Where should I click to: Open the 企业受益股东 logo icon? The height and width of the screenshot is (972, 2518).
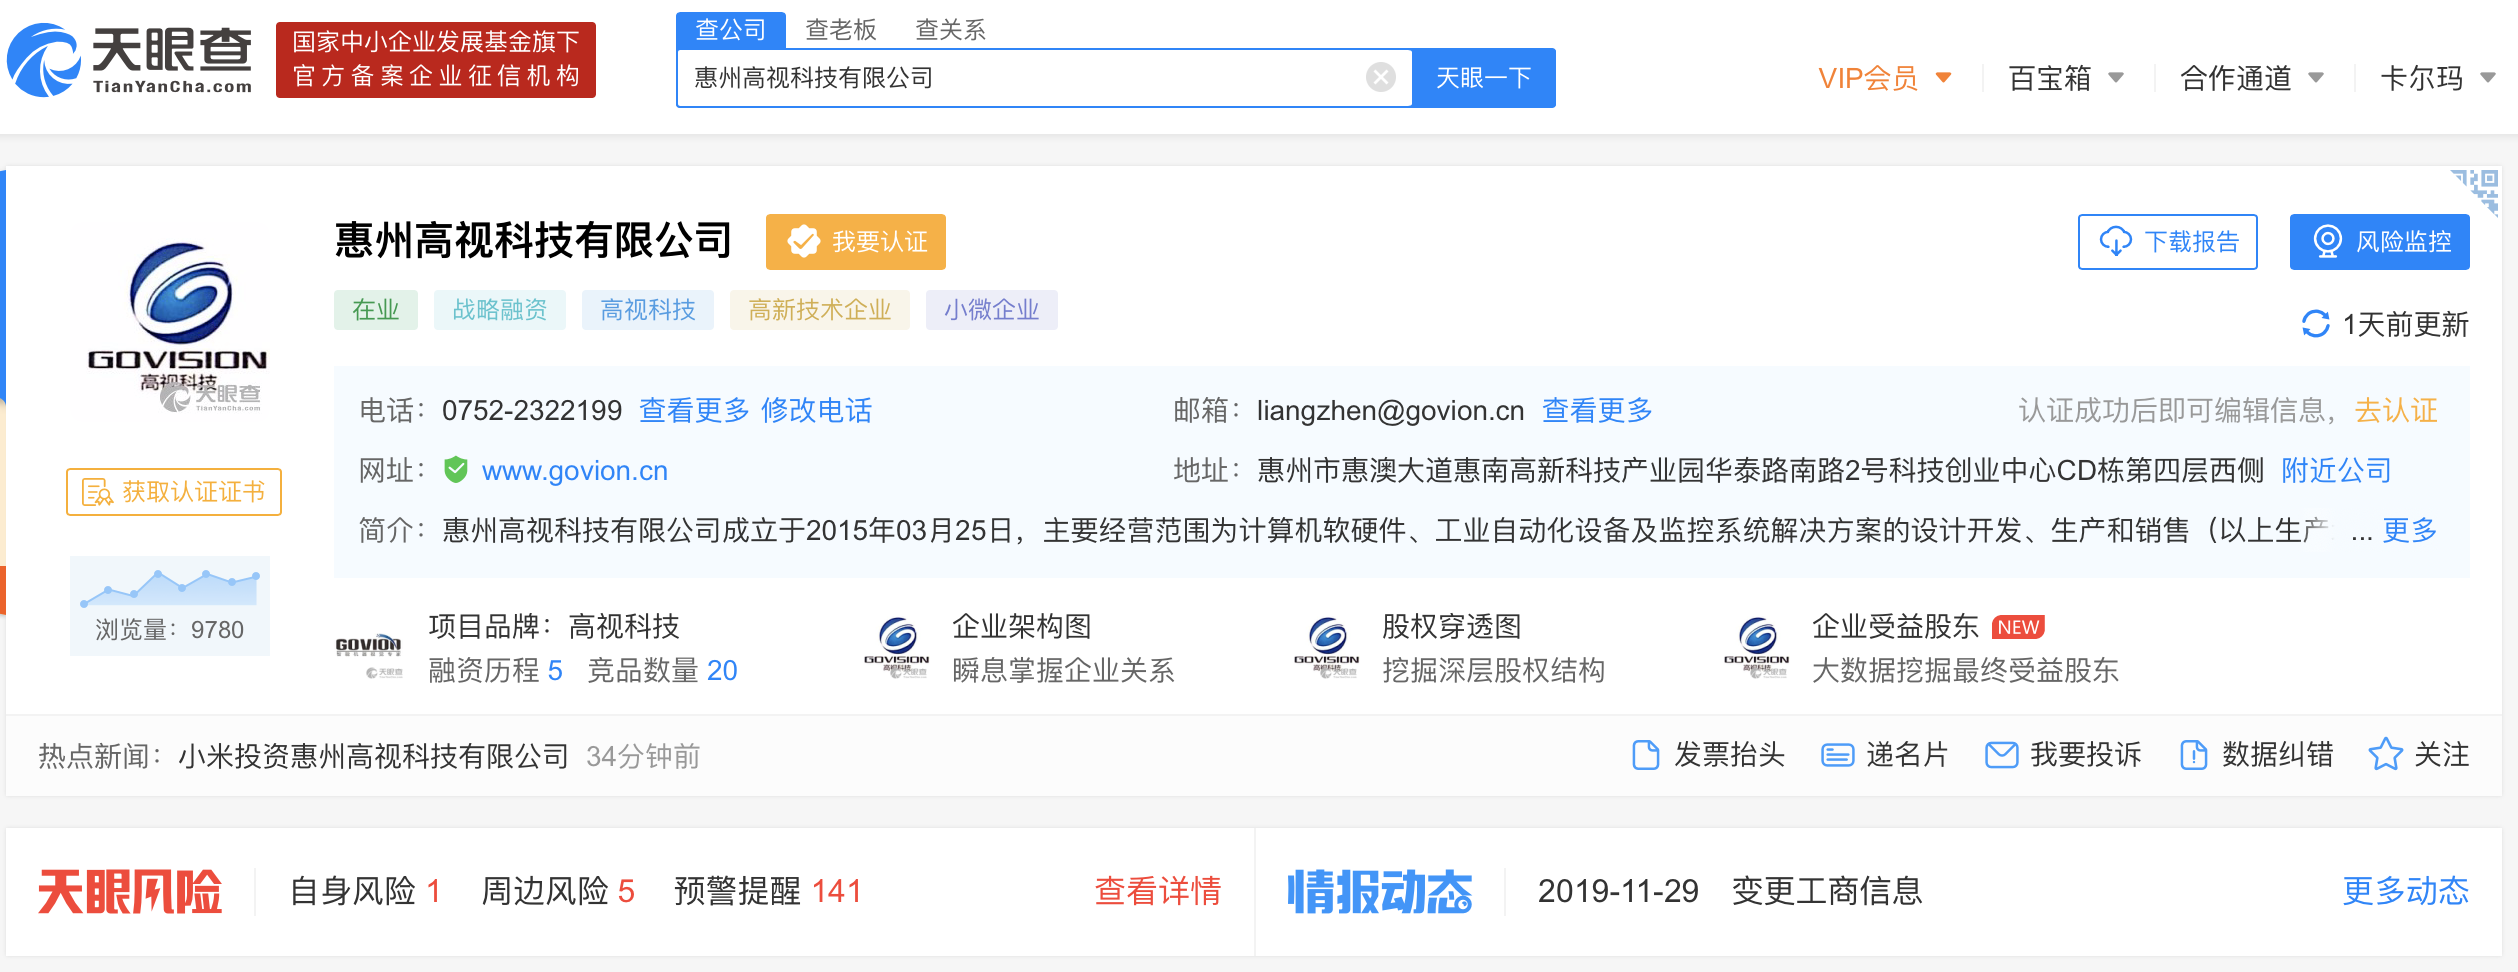[1757, 647]
